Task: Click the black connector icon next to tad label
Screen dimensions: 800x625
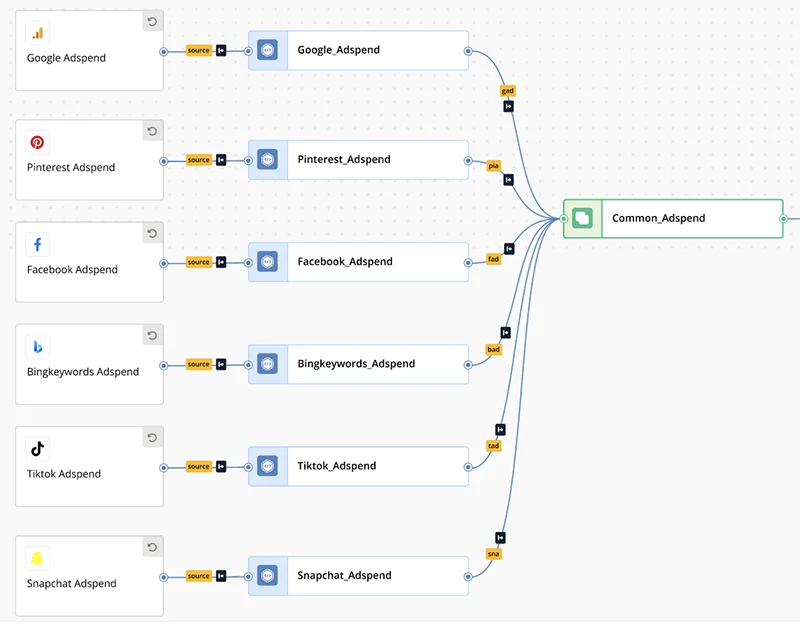Action: pyautogui.click(x=501, y=430)
